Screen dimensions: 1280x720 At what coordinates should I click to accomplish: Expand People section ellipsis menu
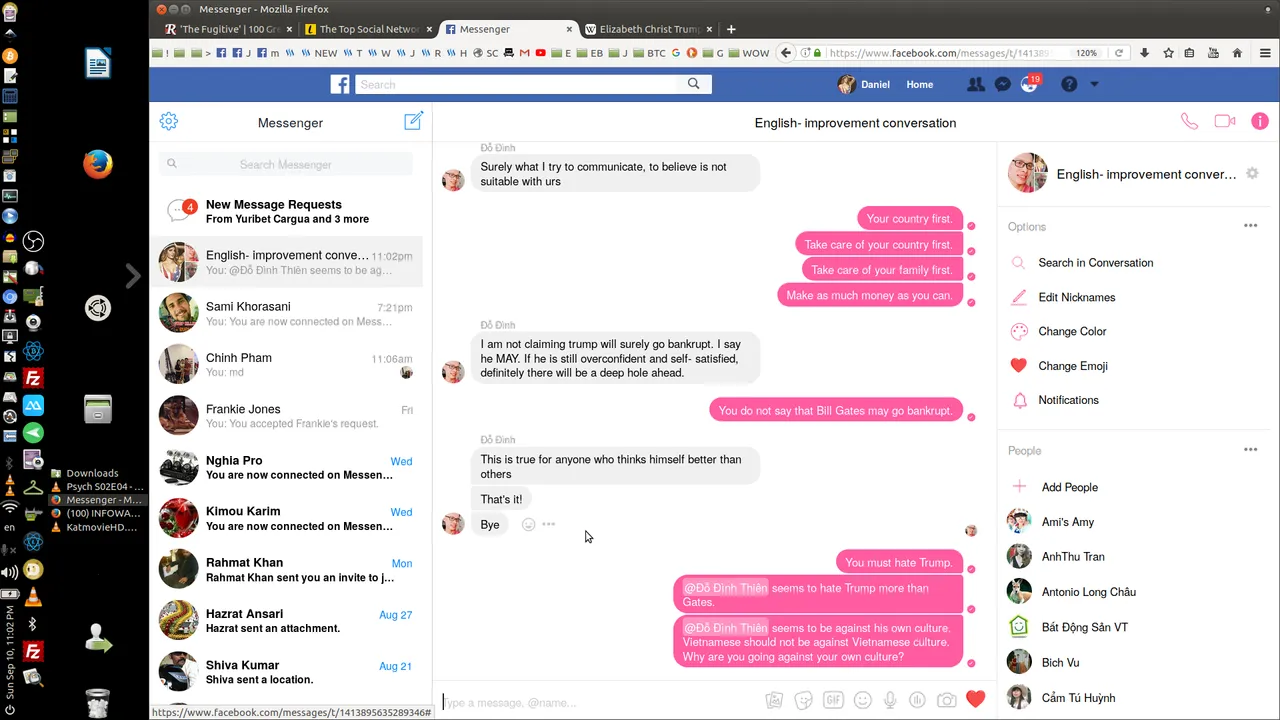(1250, 450)
